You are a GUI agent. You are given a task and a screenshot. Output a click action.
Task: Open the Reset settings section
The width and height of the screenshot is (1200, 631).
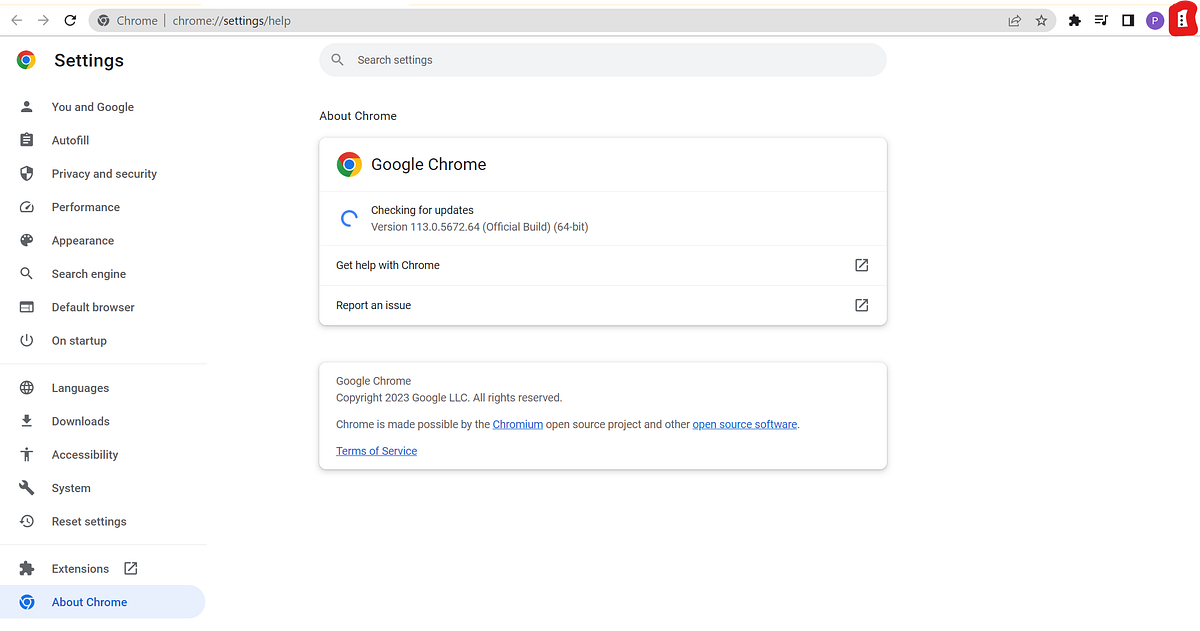89,521
